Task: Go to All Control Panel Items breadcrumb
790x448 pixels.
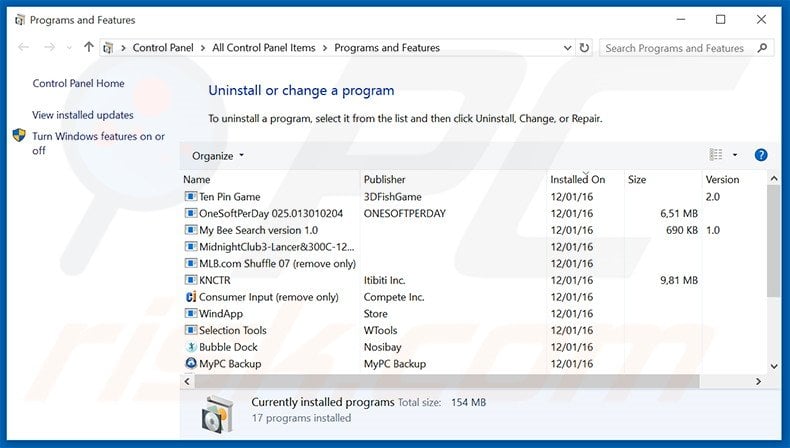Action: coord(264,48)
